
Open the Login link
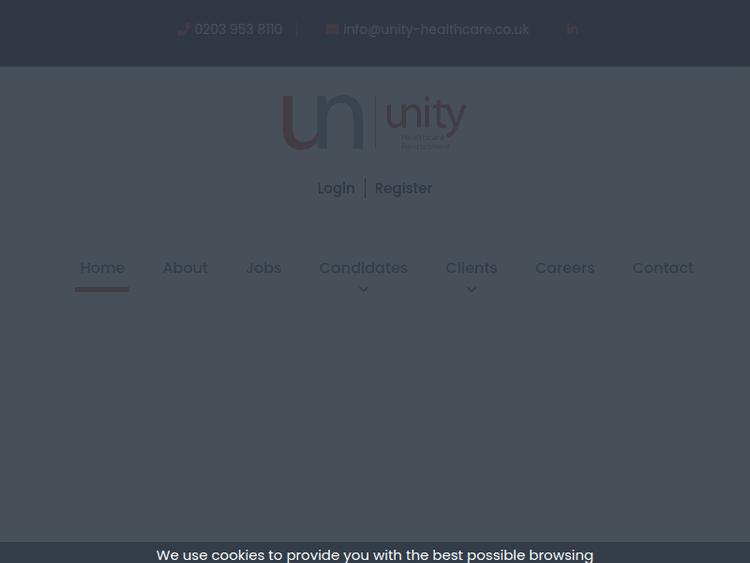click(336, 188)
